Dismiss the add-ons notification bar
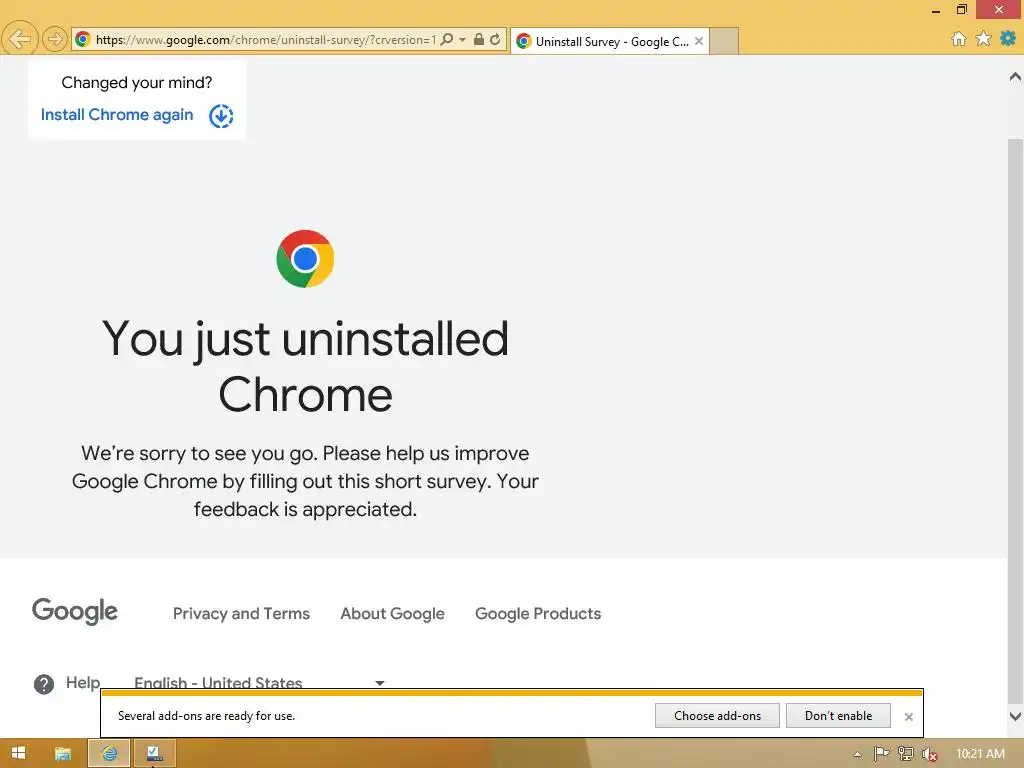Image resolution: width=1024 pixels, height=768 pixels. (x=908, y=716)
